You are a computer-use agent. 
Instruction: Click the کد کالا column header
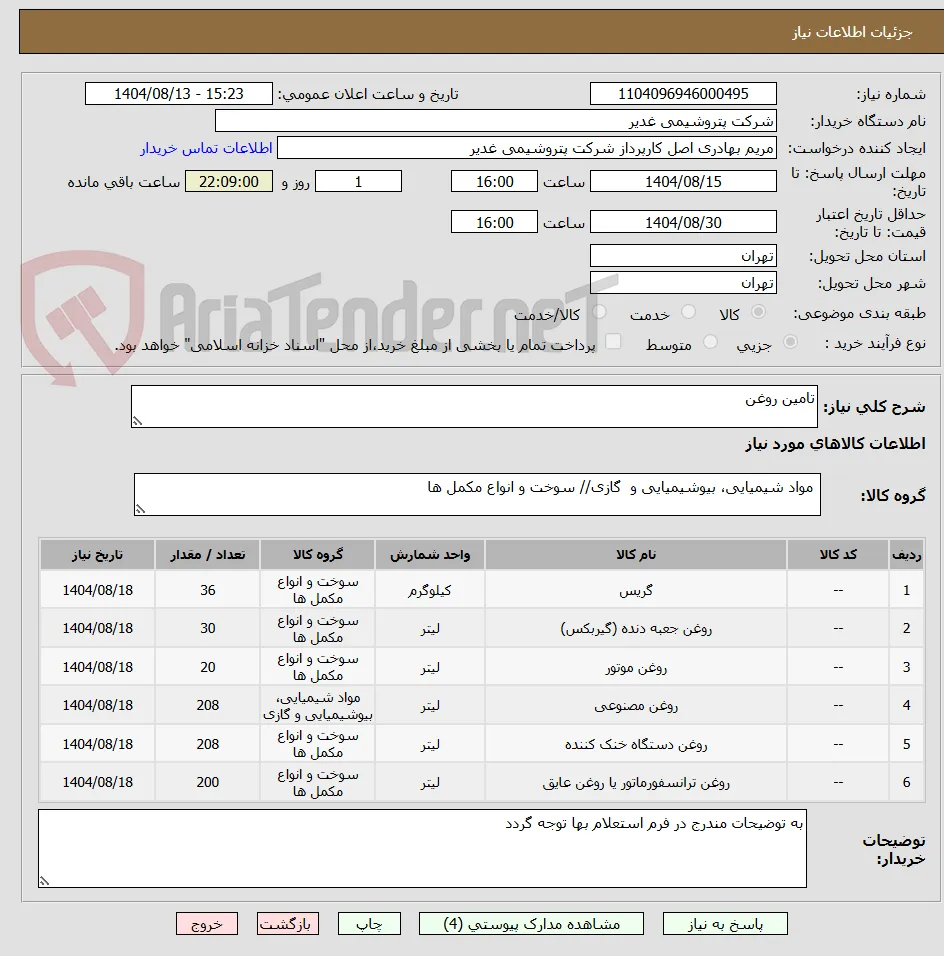[x=838, y=554]
